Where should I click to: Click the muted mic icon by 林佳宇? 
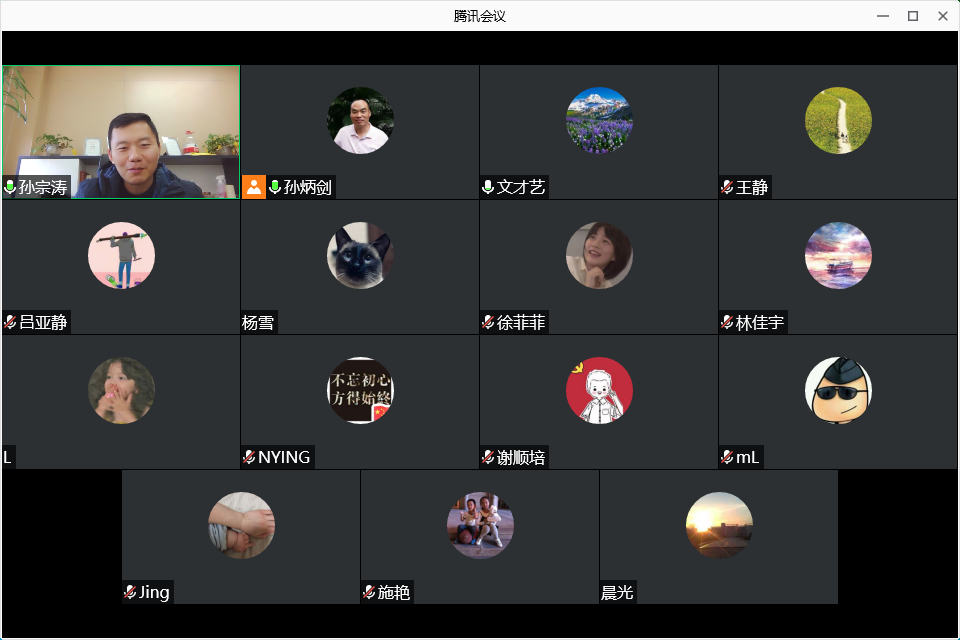coord(727,322)
